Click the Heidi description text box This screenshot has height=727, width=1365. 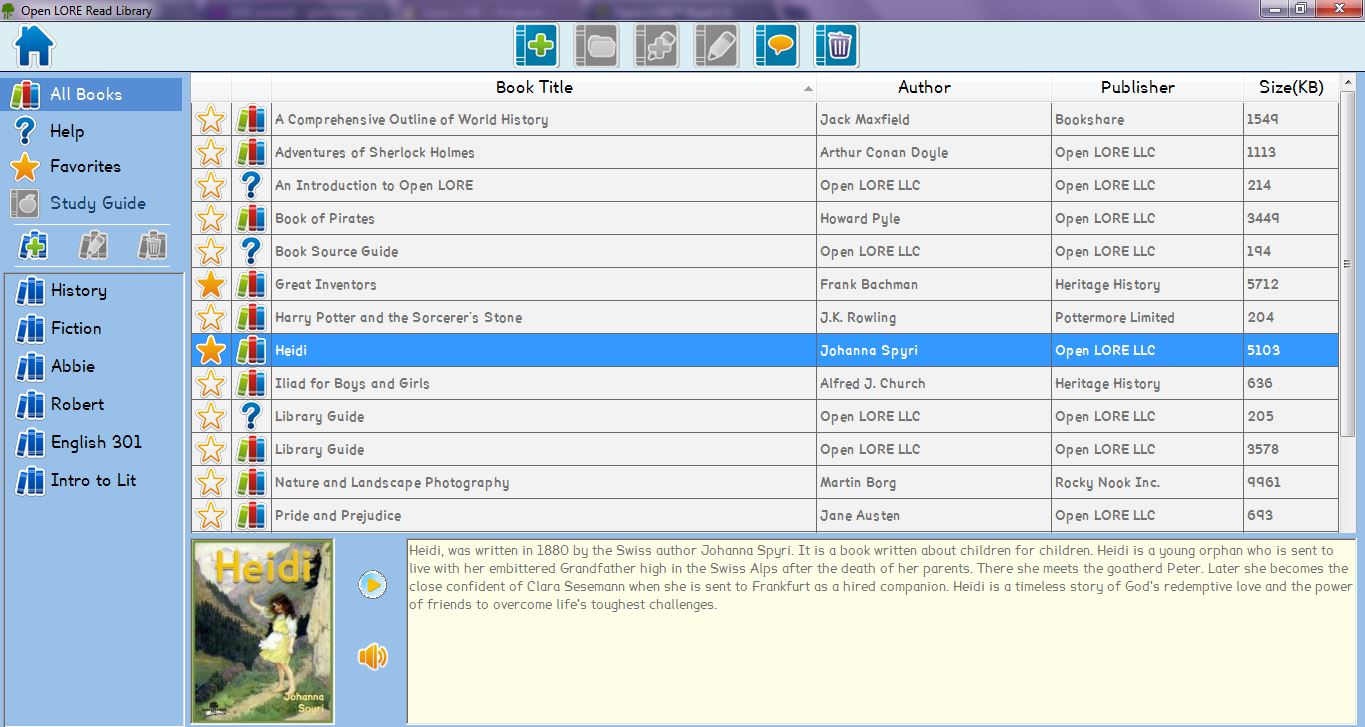click(881, 631)
